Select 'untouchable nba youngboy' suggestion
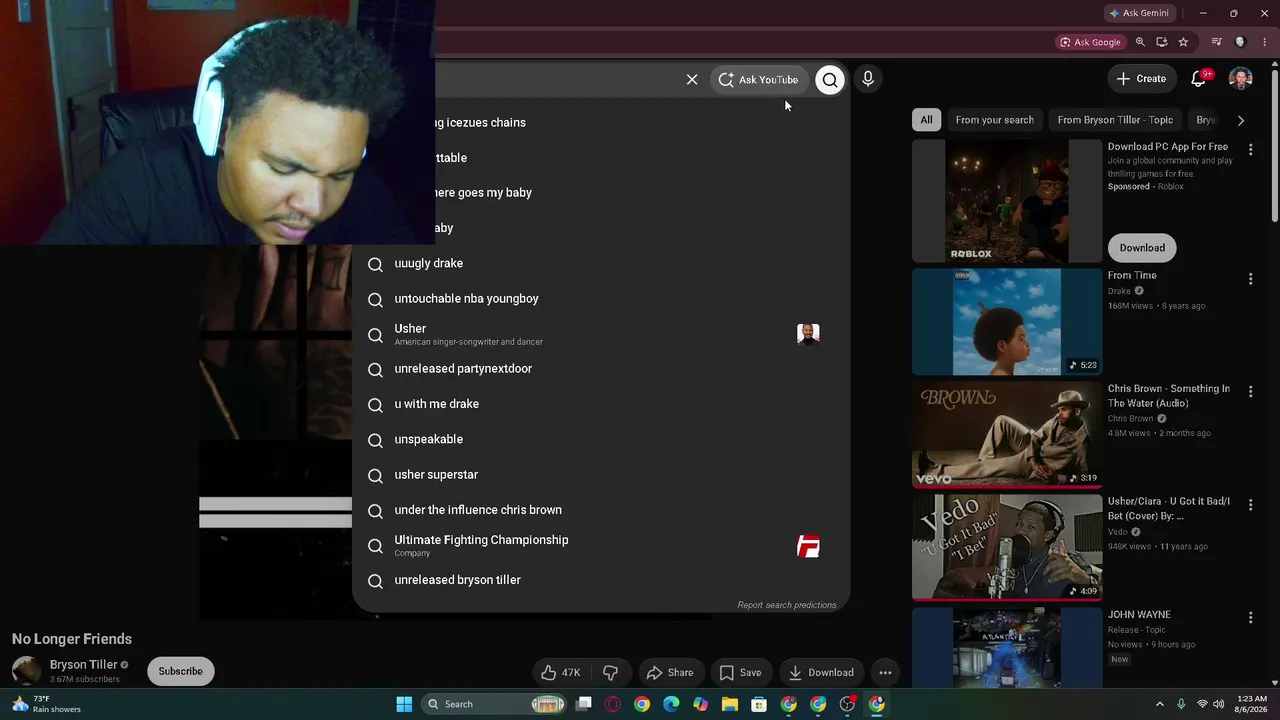 (601, 299)
